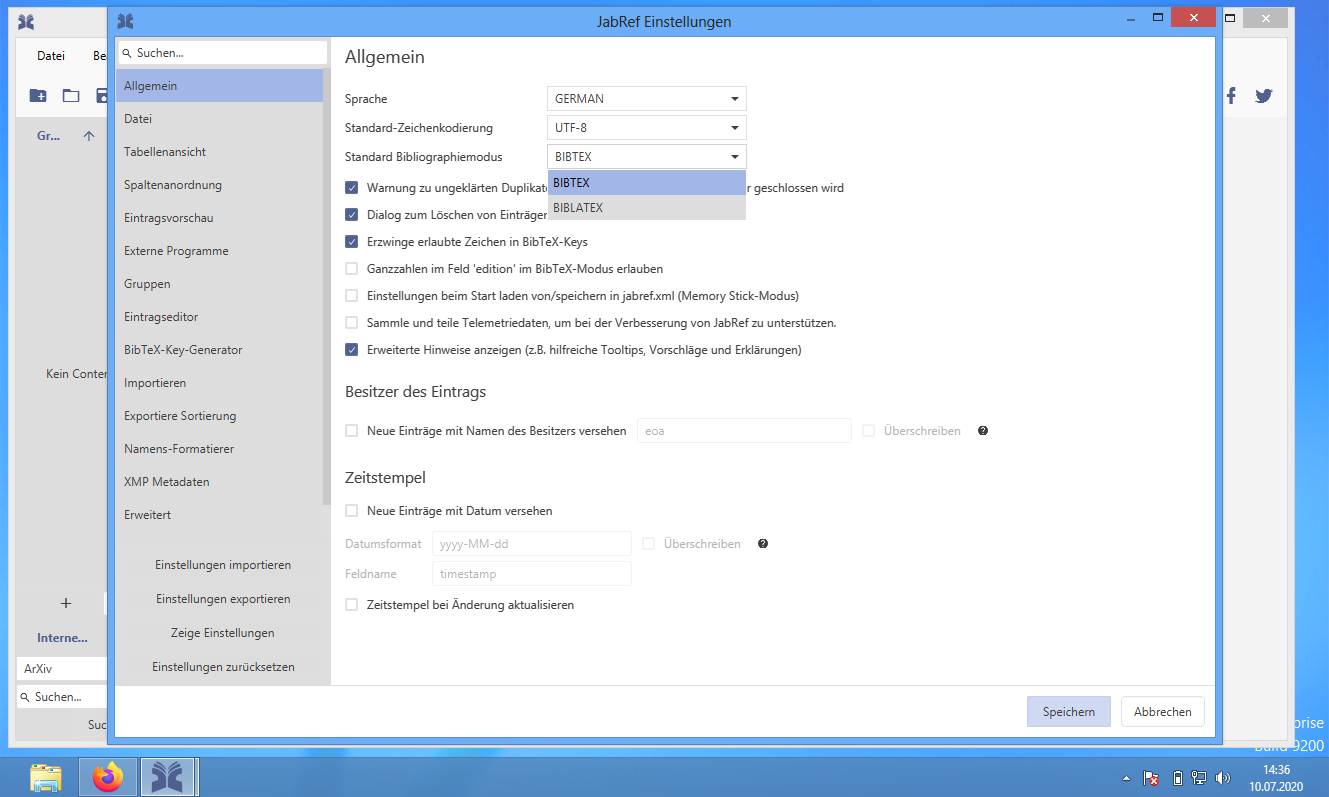Click Einstellungen exportieren button
The width and height of the screenshot is (1329, 797).
click(223, 599)
